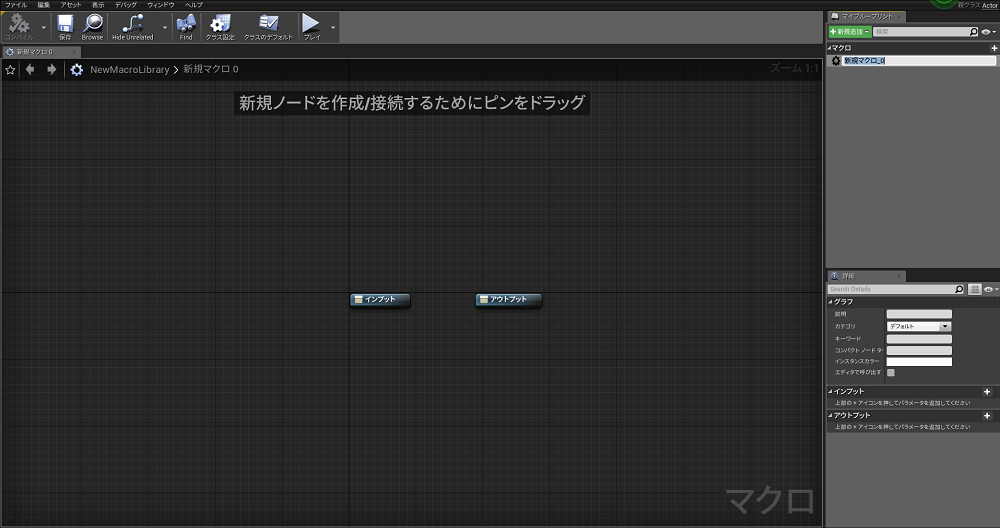Open the Compile options dropdown arrow
1000x528 pixels.
[44, 27]
